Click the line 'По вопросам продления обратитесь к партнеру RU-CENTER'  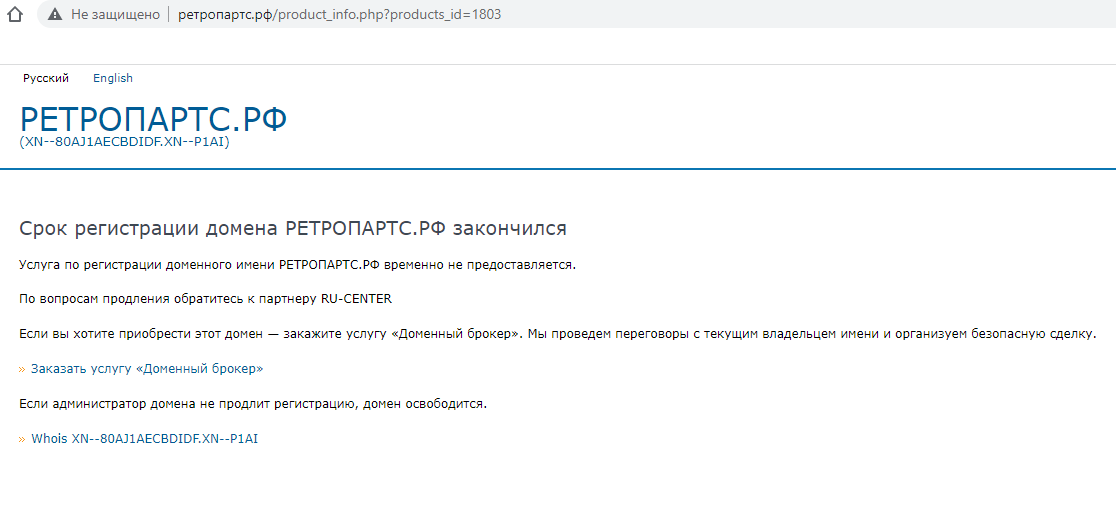pyautogui.click(x=205, y=299)
